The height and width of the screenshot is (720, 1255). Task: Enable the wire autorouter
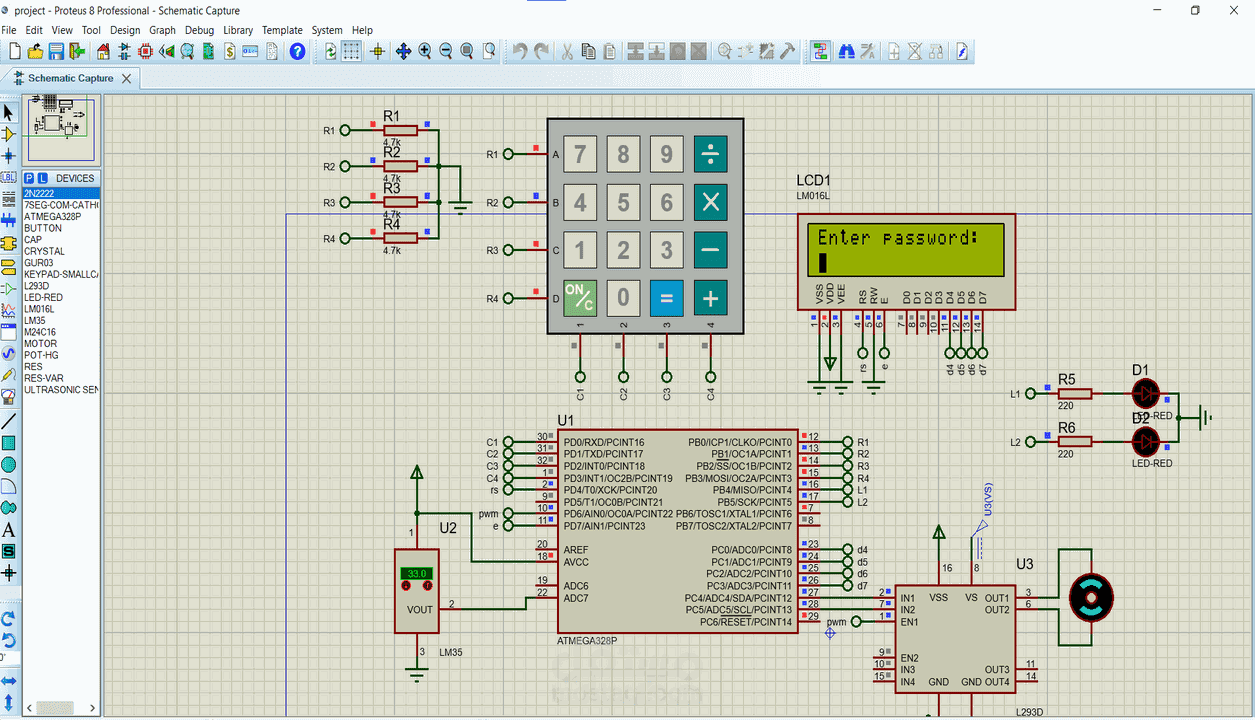click(x=819, y=50)
